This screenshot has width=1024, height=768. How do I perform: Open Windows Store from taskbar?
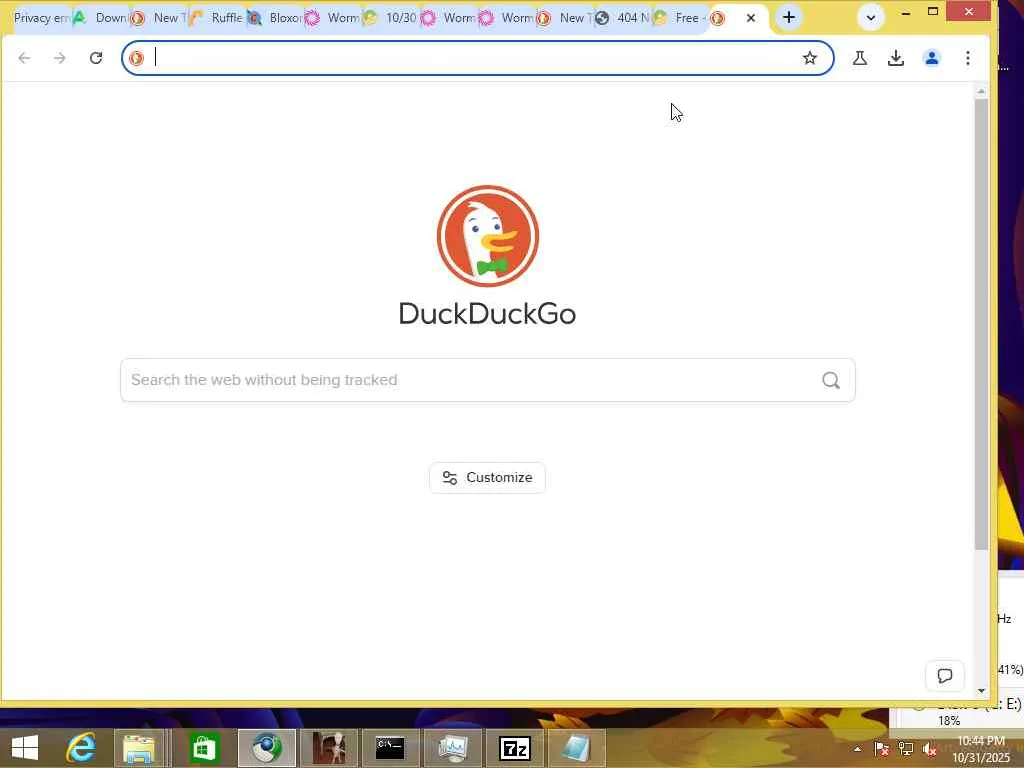coord(203,748)
